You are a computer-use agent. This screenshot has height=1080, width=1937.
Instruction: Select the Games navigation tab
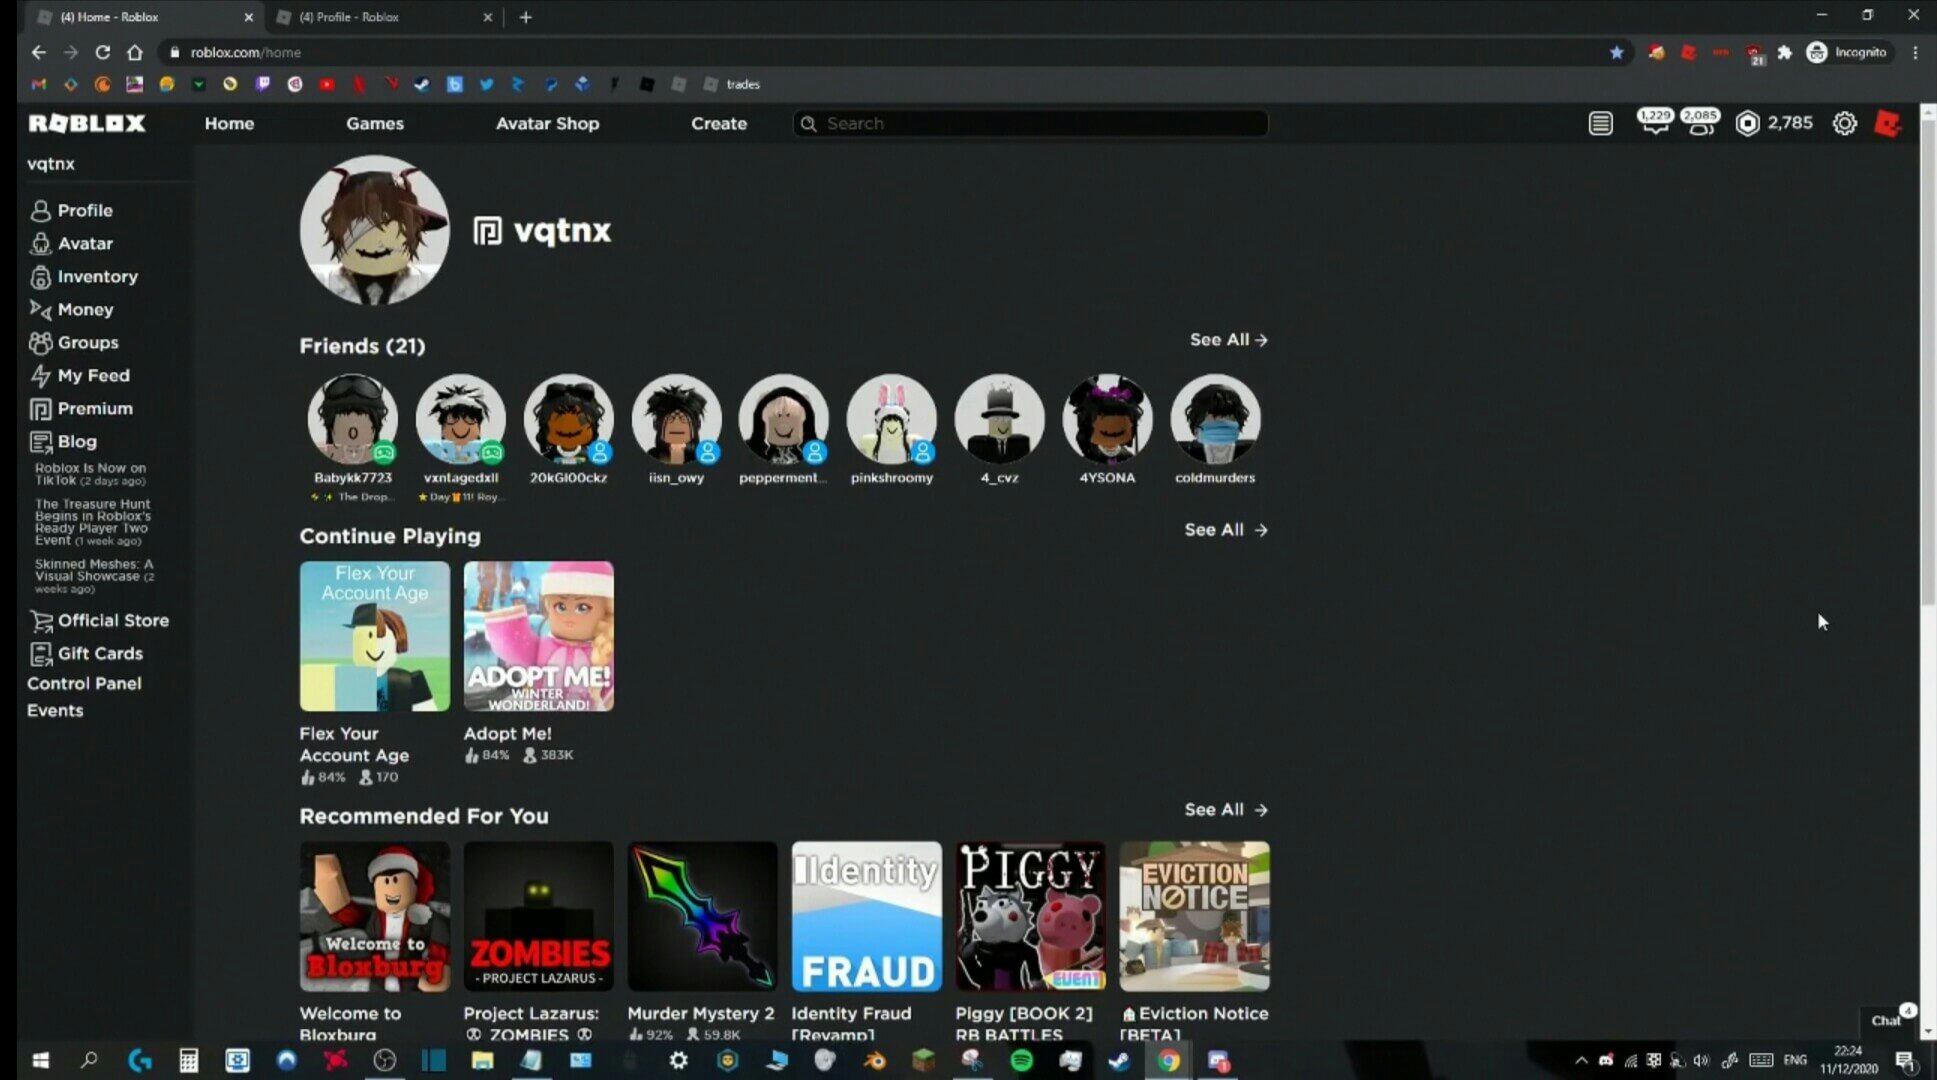click(374, 122)
